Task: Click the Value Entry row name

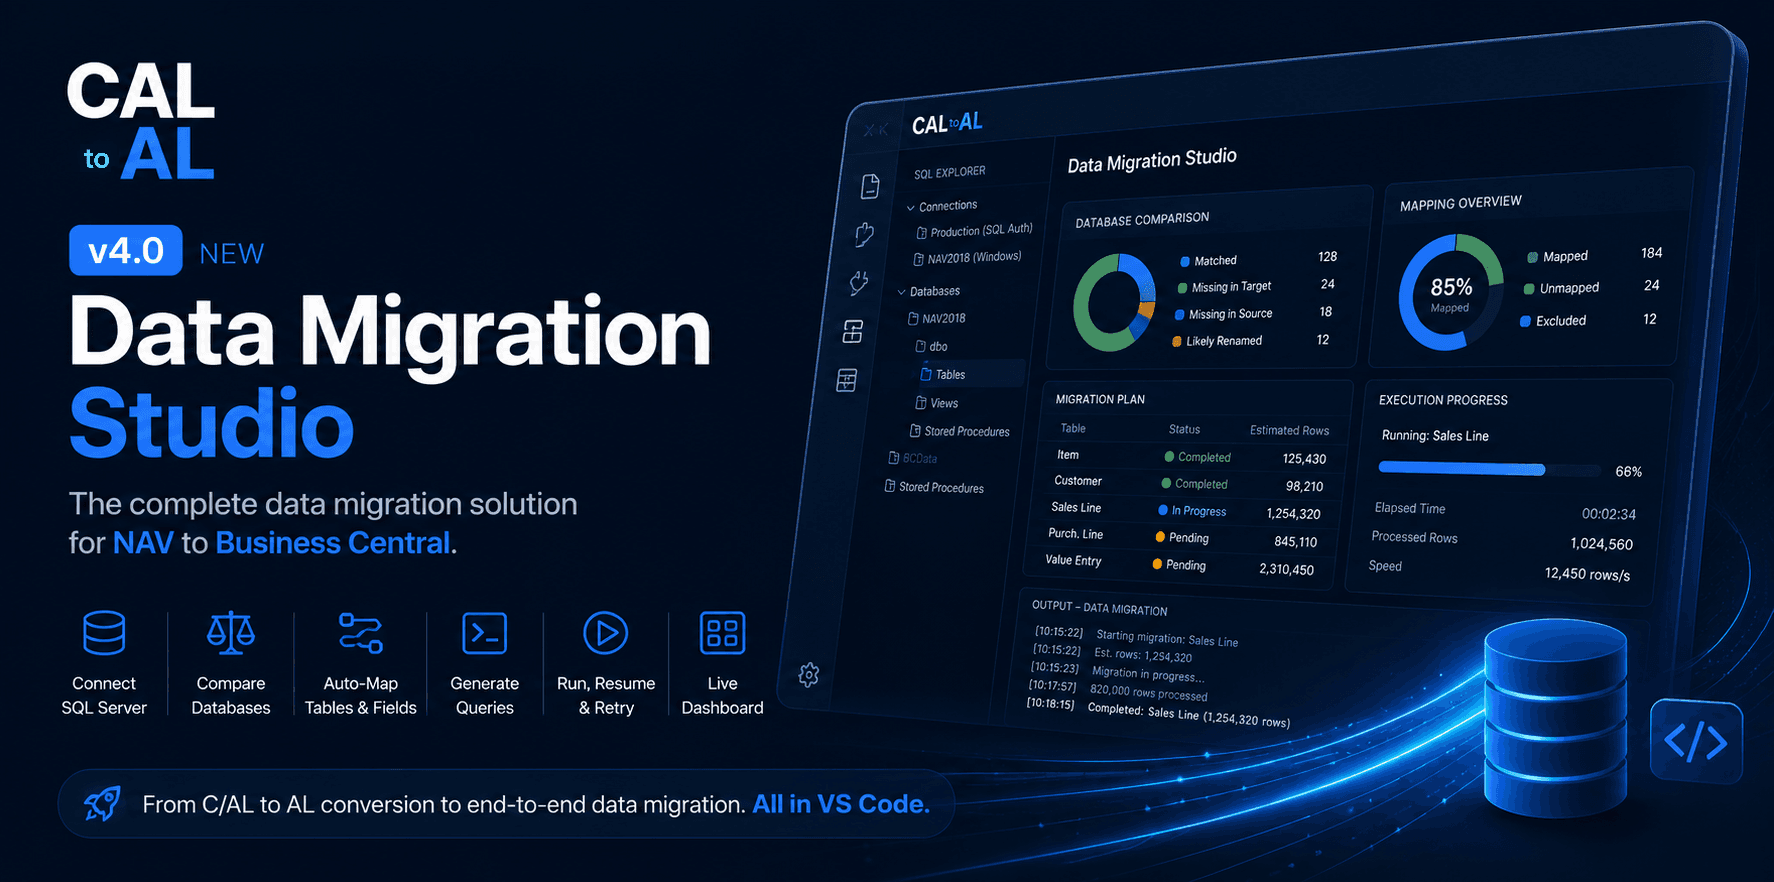Action: (x=1073, y=560)
